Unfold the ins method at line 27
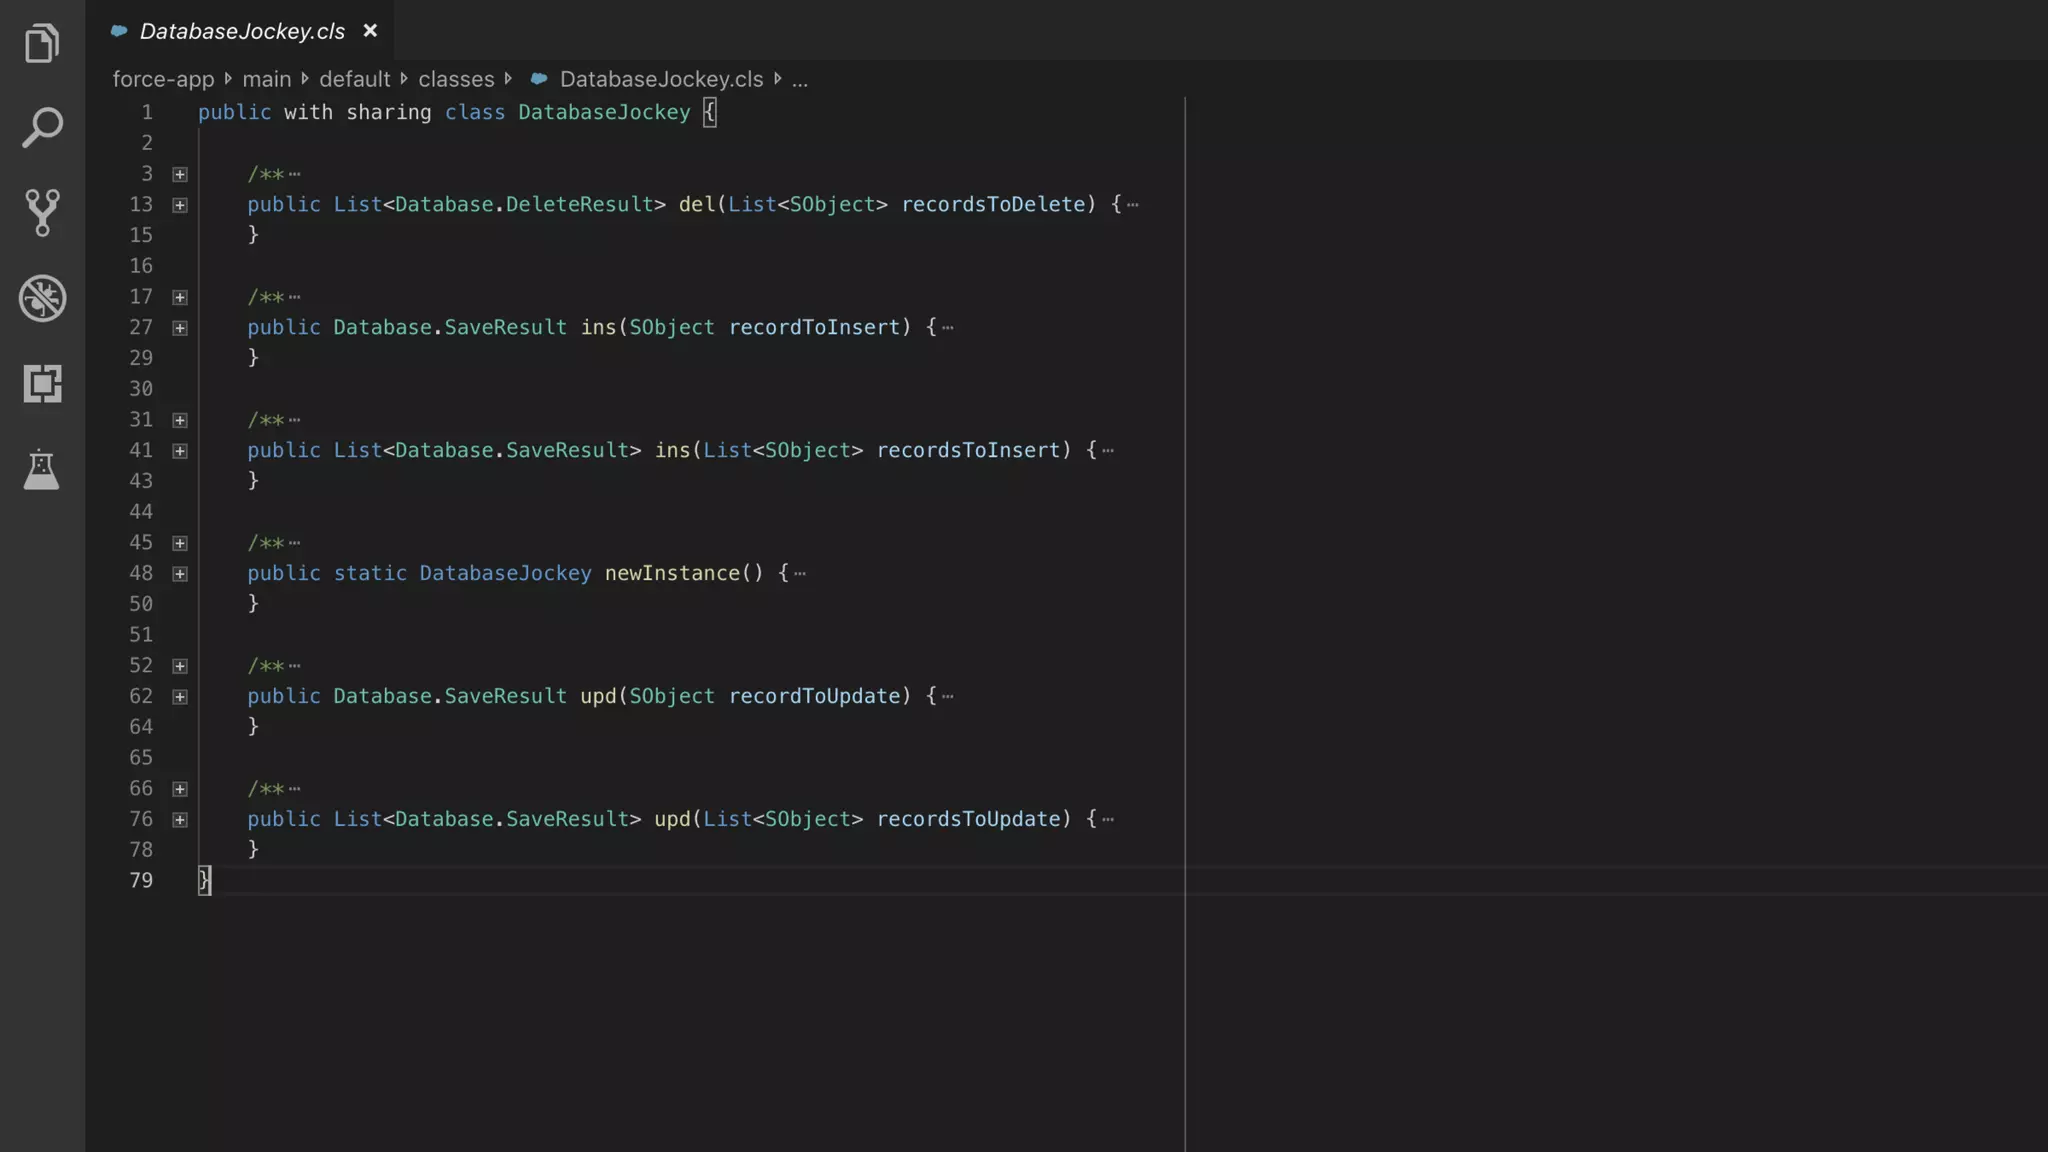The image size is (2048, 1152). click(x=180, y=328)
